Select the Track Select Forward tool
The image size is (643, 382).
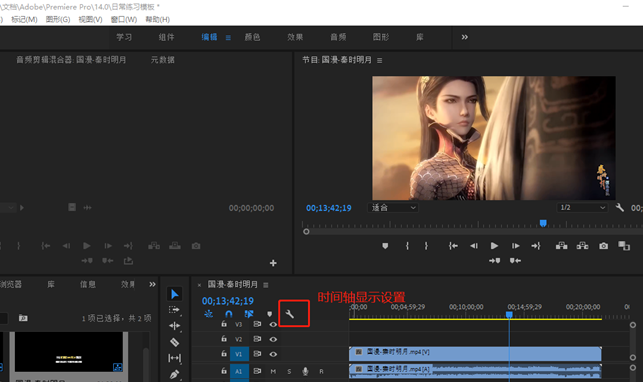coord(174,310)
